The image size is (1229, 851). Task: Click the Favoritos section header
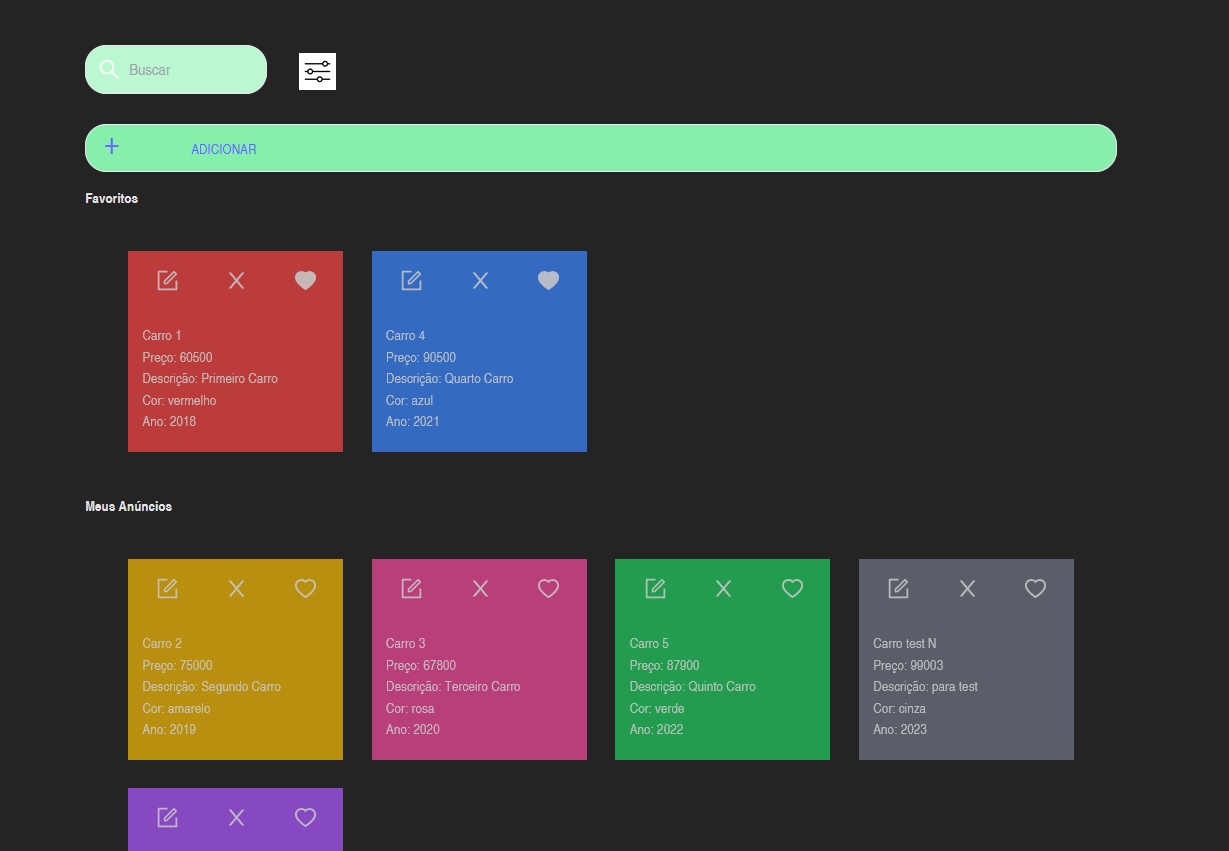(111, 198)
